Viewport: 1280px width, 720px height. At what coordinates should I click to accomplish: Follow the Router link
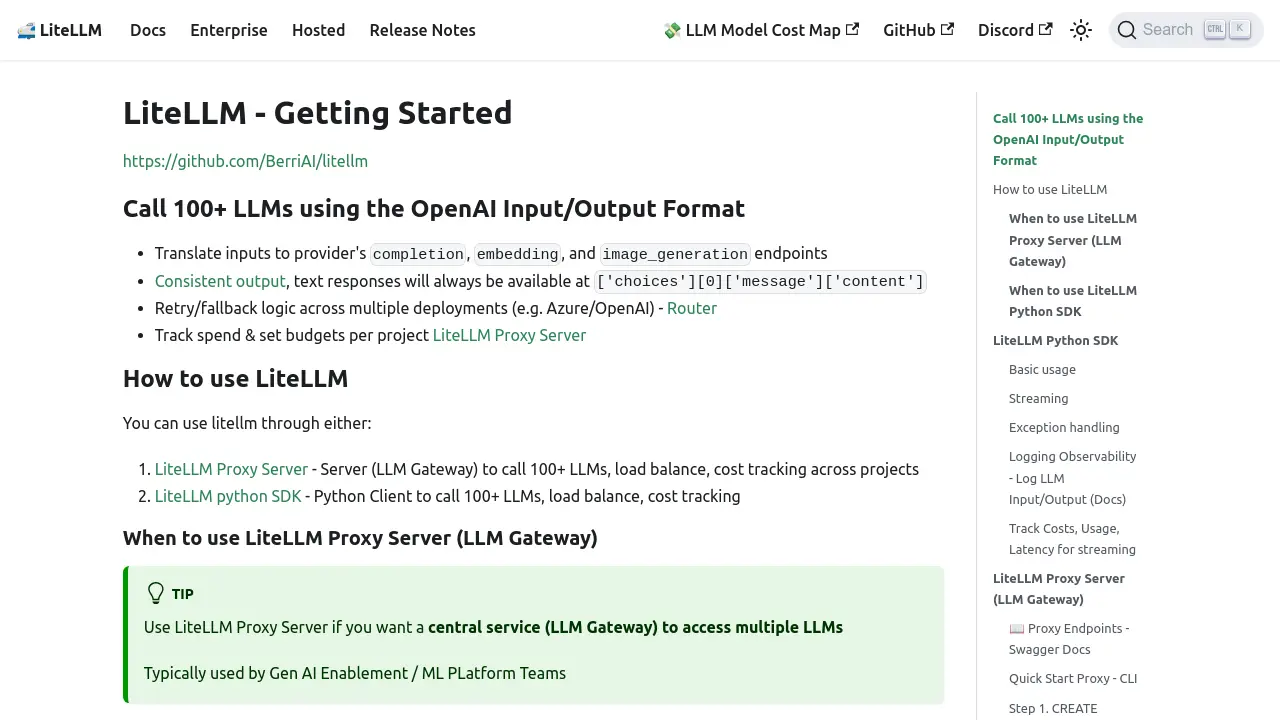(x=692, y=308)
